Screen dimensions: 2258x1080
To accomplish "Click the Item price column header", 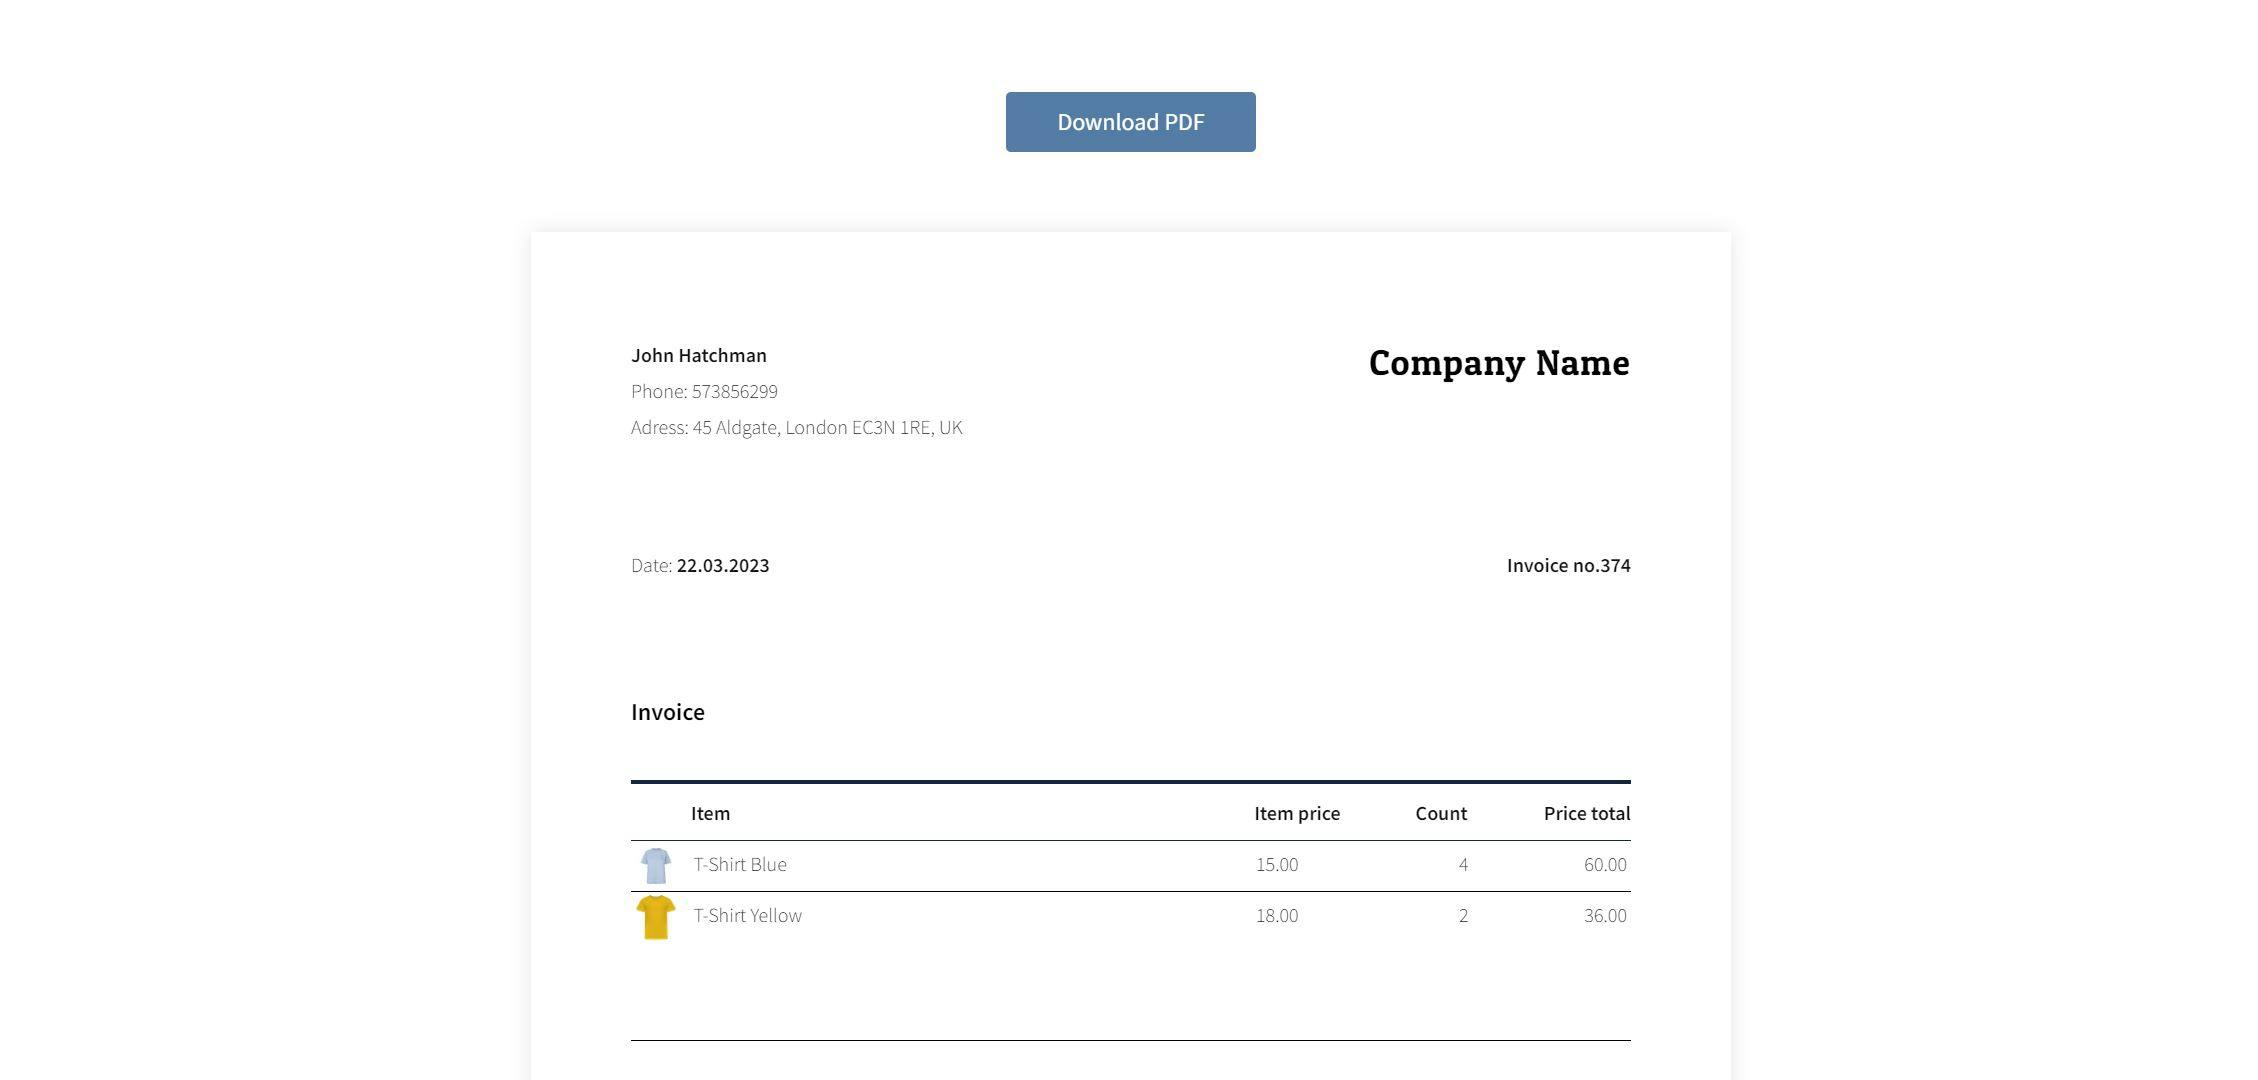I will 1297,813.
